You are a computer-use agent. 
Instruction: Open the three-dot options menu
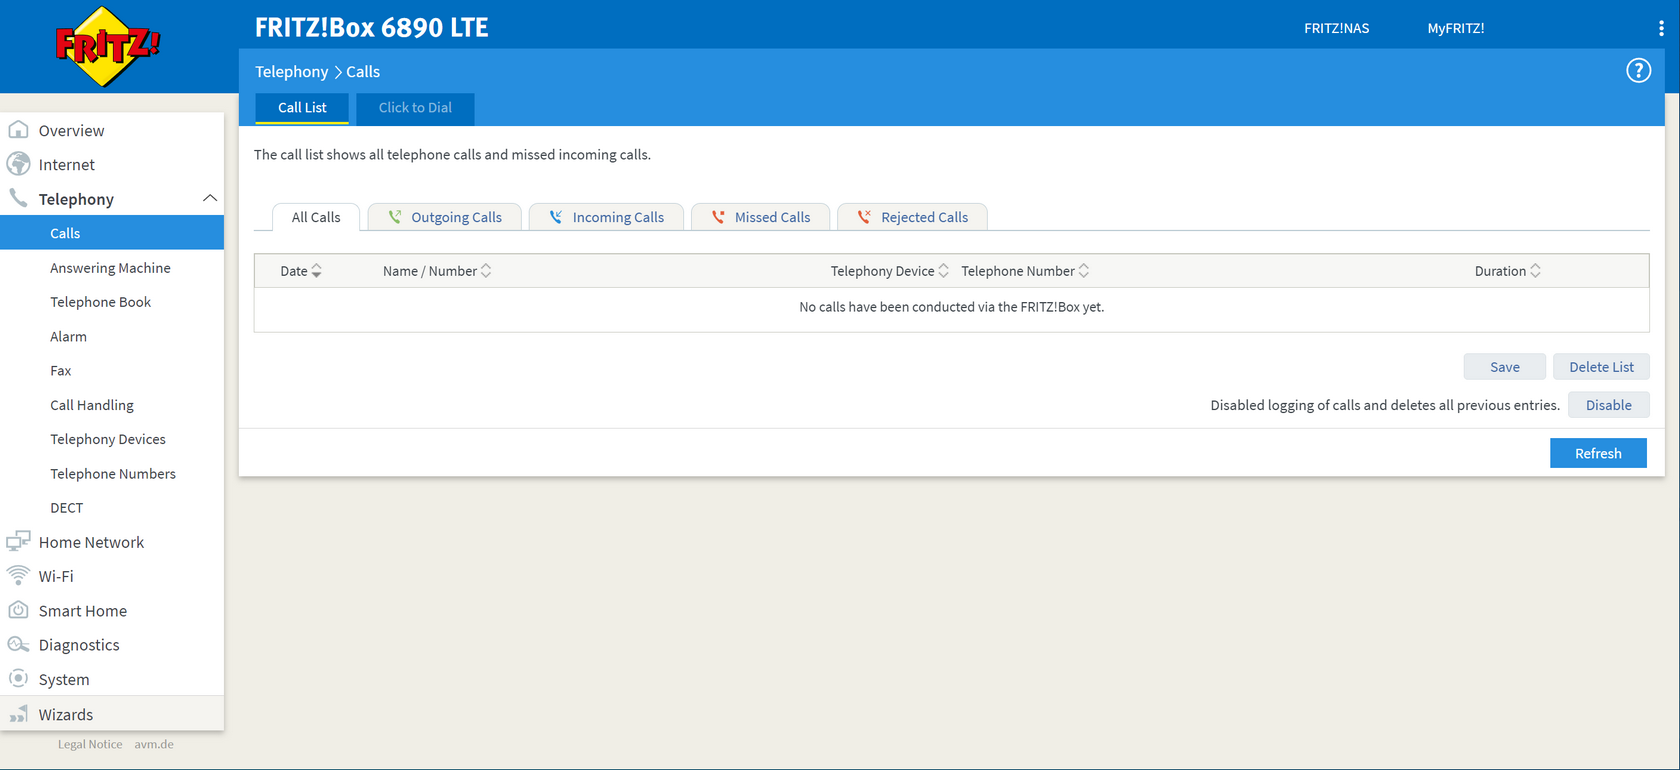pyautogui.click(x=1661, y=29)
